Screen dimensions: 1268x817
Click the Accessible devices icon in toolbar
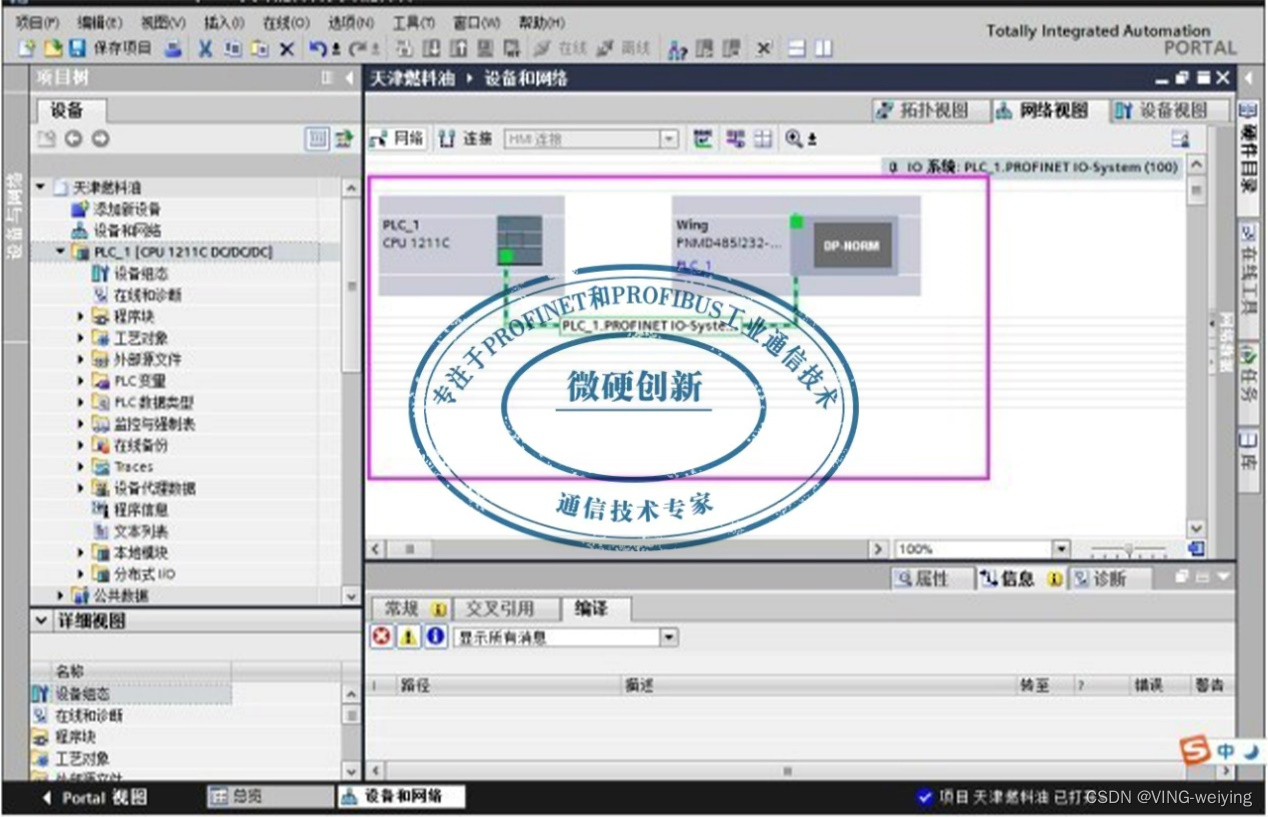pos(678,48)
